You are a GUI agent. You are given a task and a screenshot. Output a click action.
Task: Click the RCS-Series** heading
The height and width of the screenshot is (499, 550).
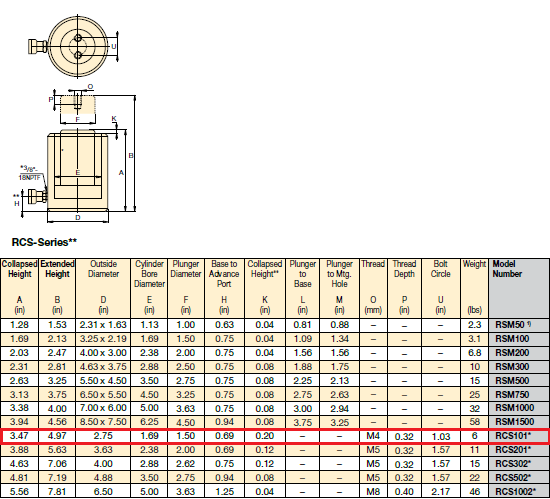click(x=44, y=242)
